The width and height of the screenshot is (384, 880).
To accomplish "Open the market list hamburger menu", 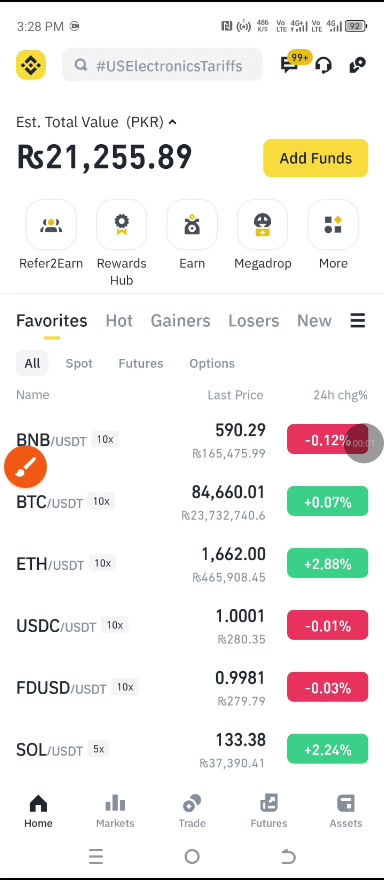I will [358, 320].
